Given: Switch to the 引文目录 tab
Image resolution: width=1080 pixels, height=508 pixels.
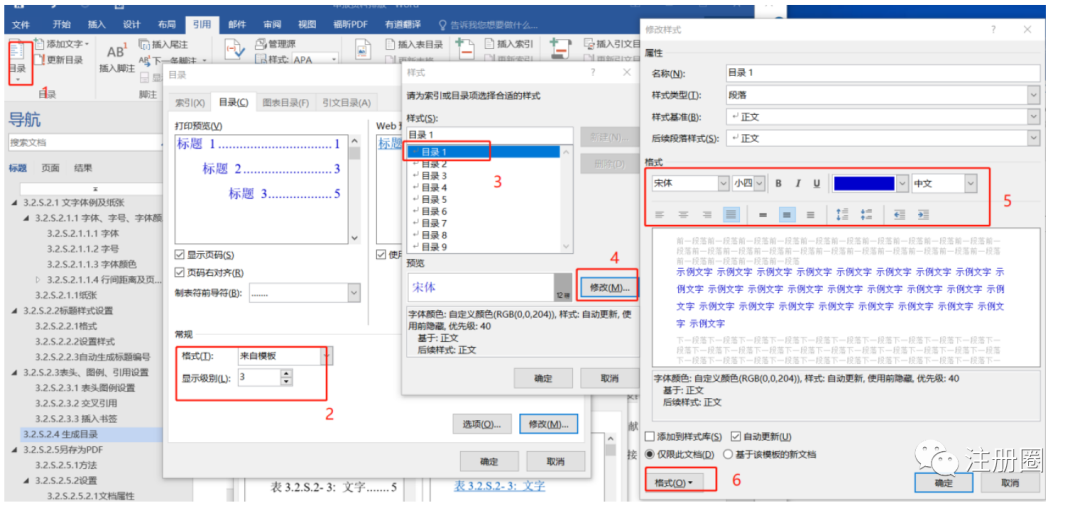Looking at the screenshot, I should (346, 103).
